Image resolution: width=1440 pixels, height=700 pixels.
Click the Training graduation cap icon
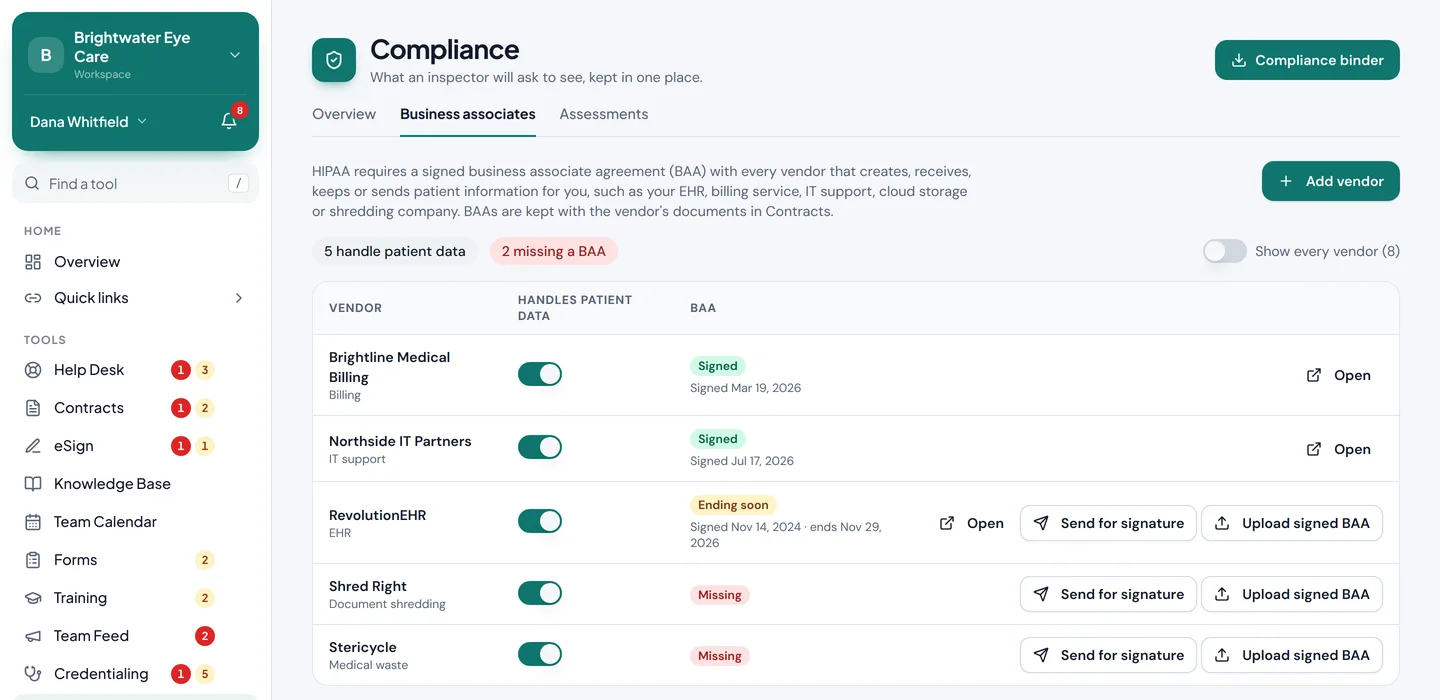coord(33,598)
